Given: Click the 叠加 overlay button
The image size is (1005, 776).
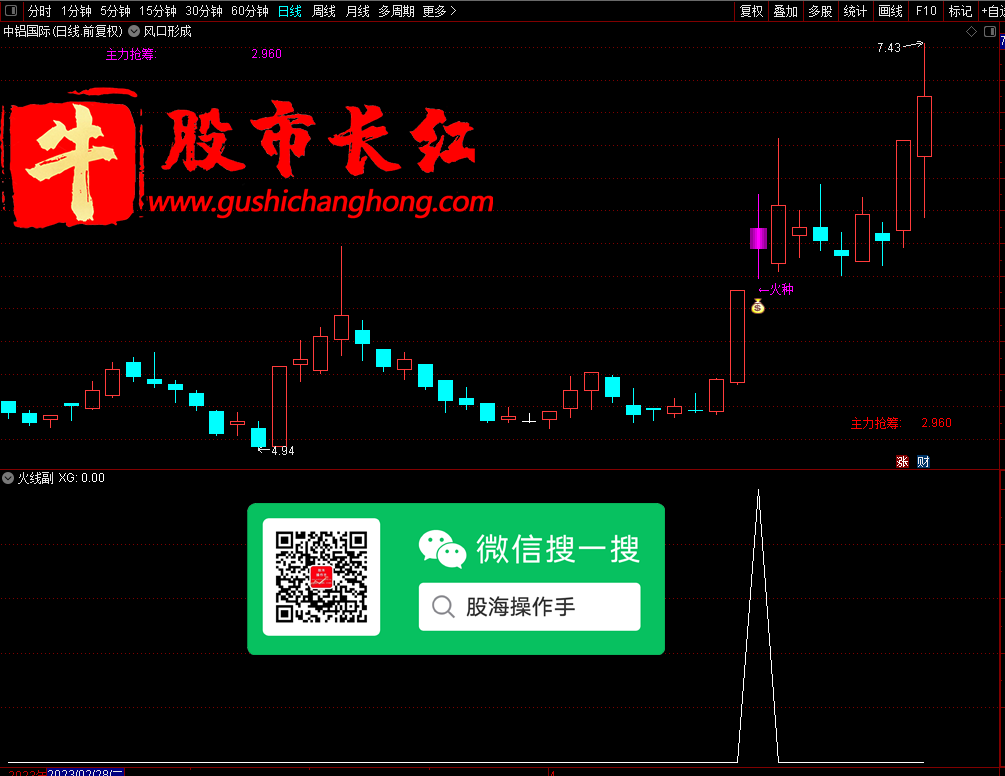Looking at the screenshot, I should tap(785, 11).
